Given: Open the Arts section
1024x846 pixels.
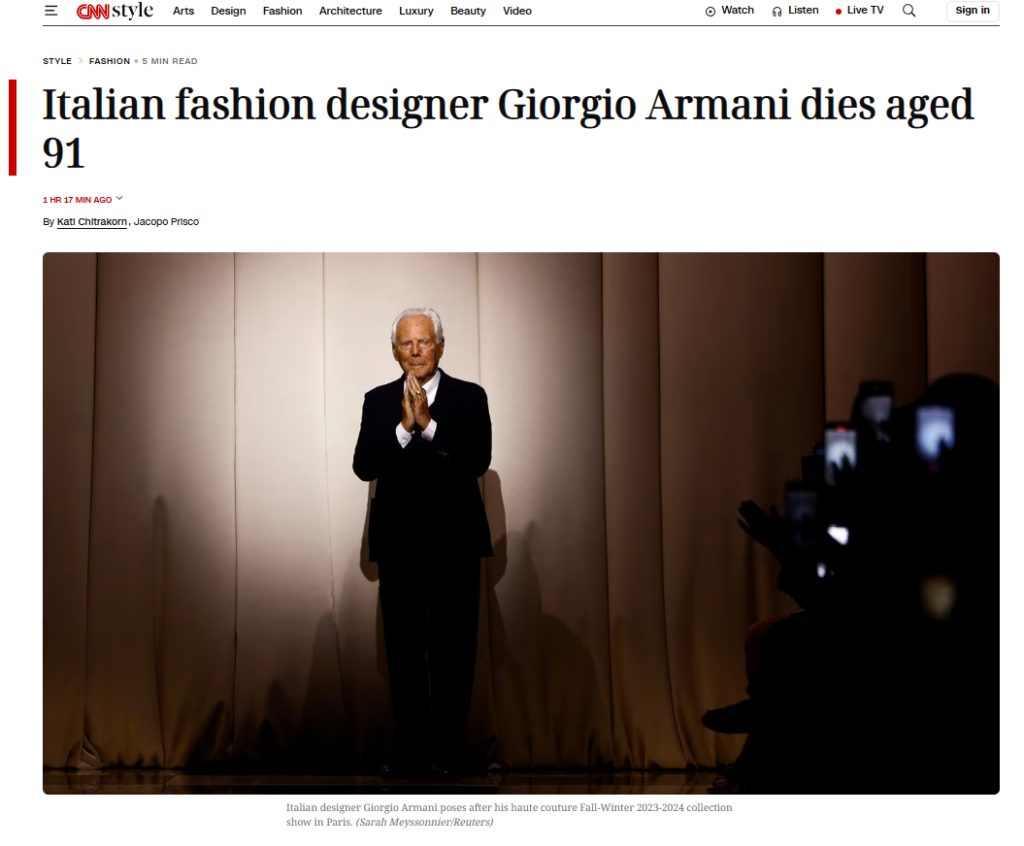Looking at the screenshot, I should click(x=184, y=11).
